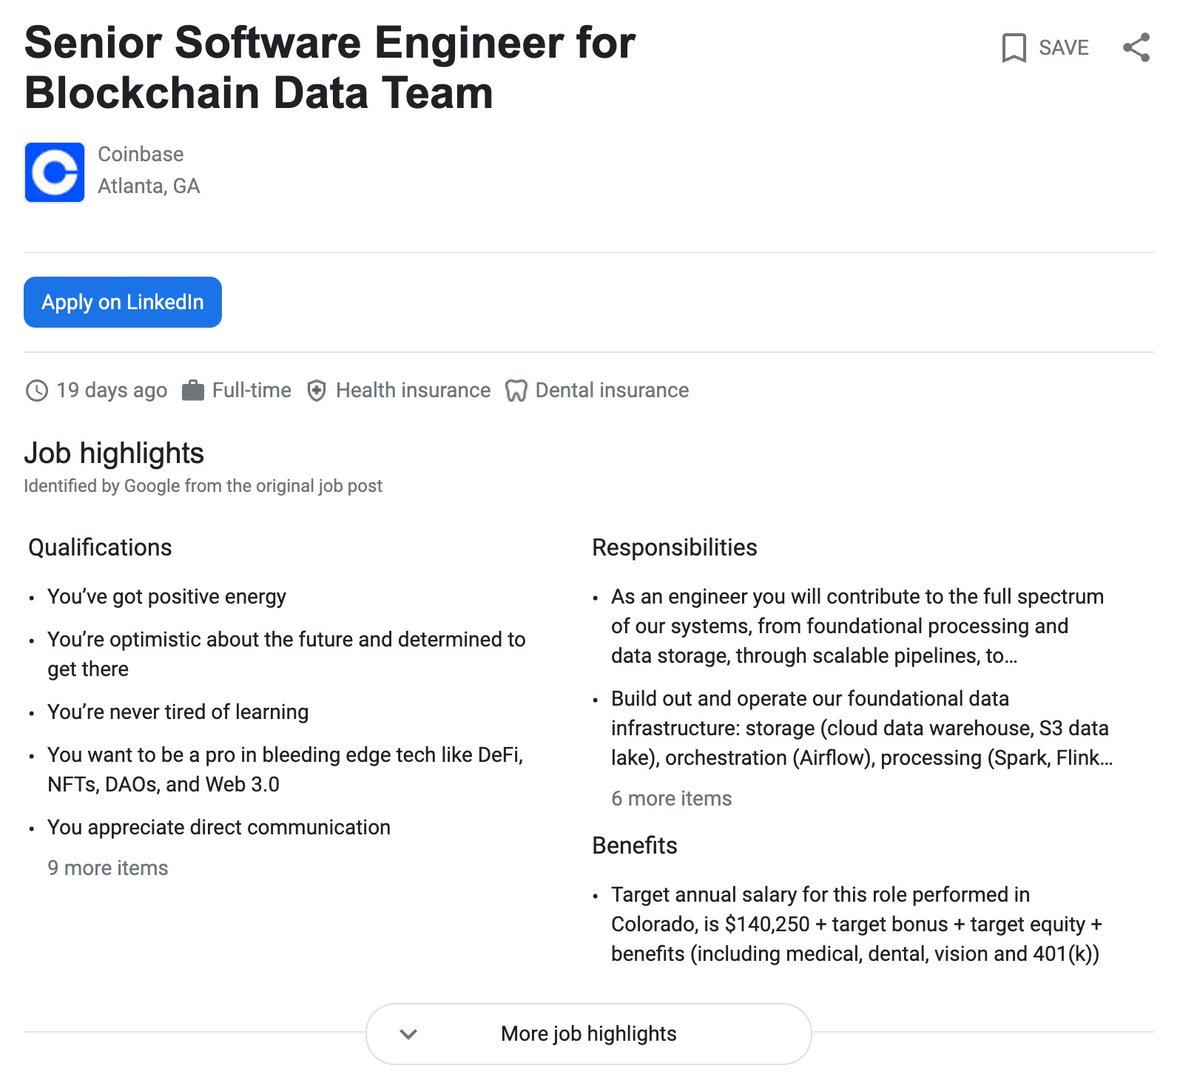
Task: Click the Qualifications section heading
Action: (x=100, y=547)
